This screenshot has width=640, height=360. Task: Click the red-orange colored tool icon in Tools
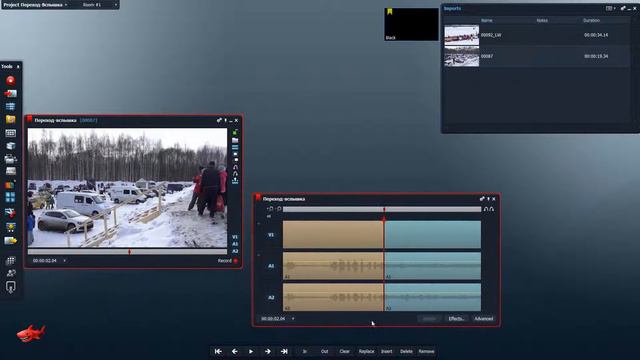(x=10, y=184)
